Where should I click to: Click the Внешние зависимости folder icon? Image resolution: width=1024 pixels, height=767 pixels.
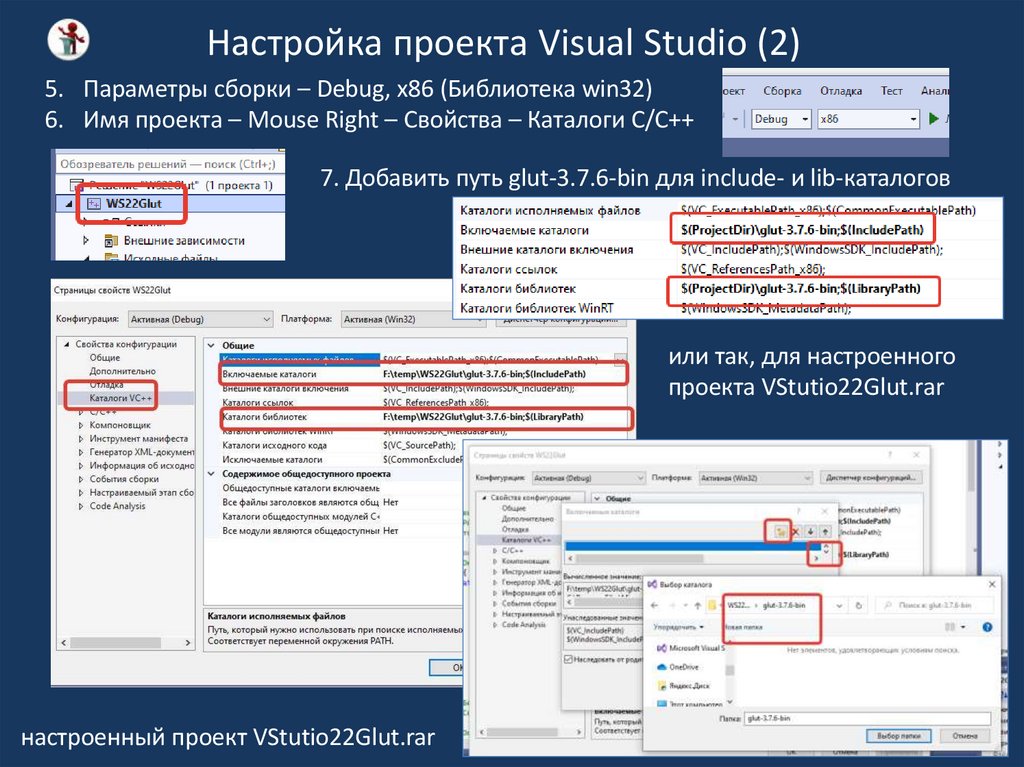tap(111, 240)
